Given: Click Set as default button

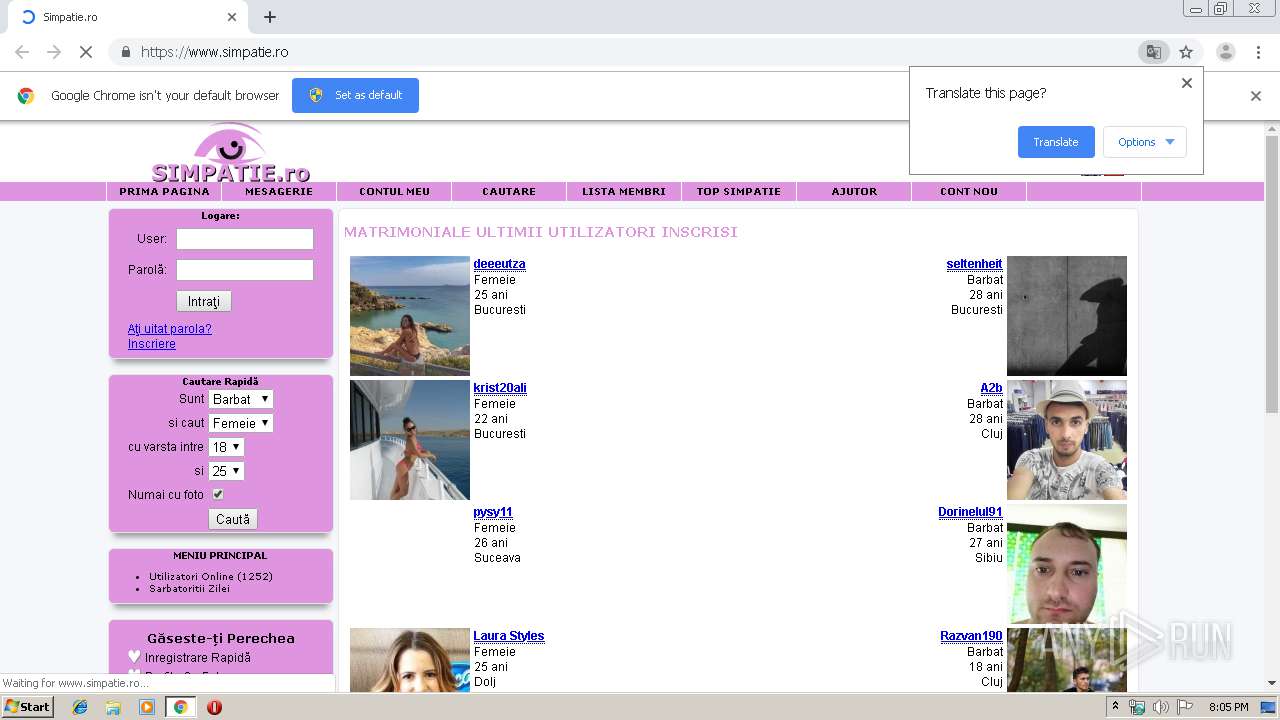Looking at the screenshot, I should pyautogui.click(x=355, y=95).
